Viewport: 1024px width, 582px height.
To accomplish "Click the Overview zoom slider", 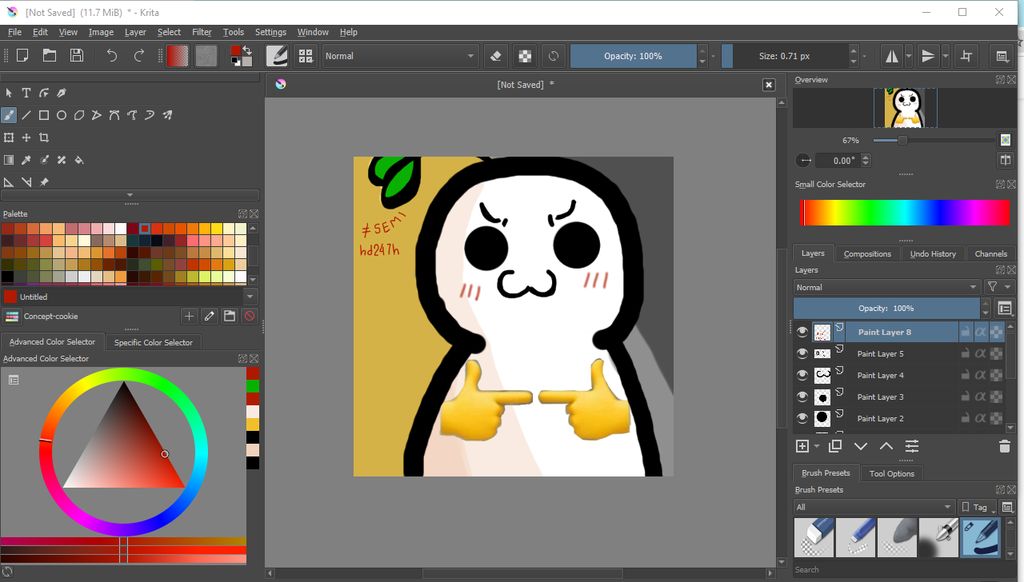I will [934, 140].
